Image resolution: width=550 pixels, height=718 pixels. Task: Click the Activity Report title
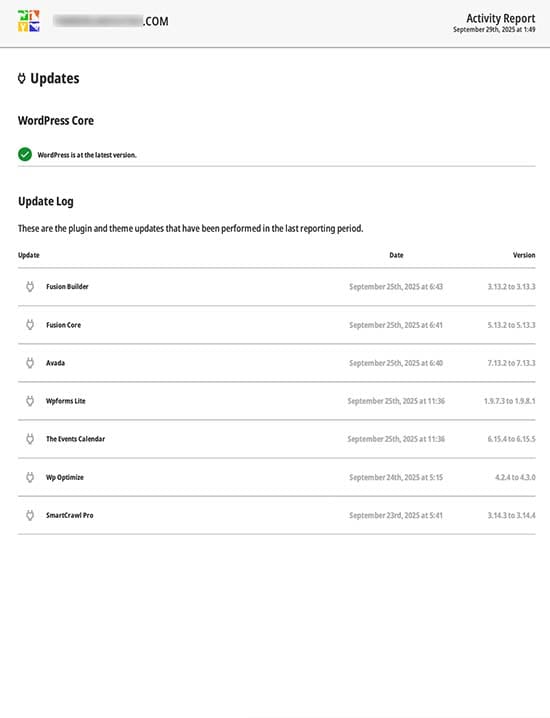501,18
